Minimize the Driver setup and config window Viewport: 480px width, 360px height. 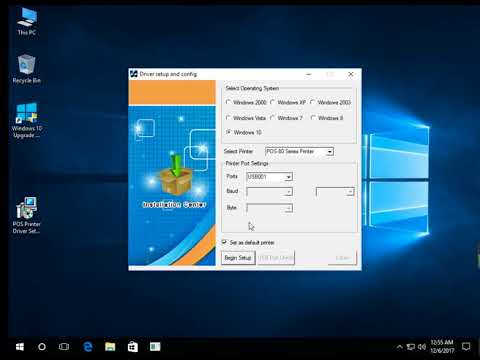(x=309, y=74)
